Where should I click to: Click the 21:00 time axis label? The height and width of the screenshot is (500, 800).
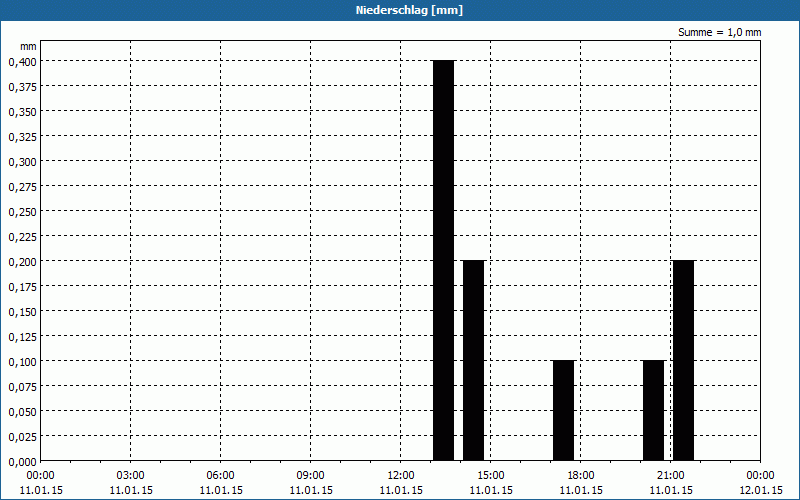[x=671, y=476]
